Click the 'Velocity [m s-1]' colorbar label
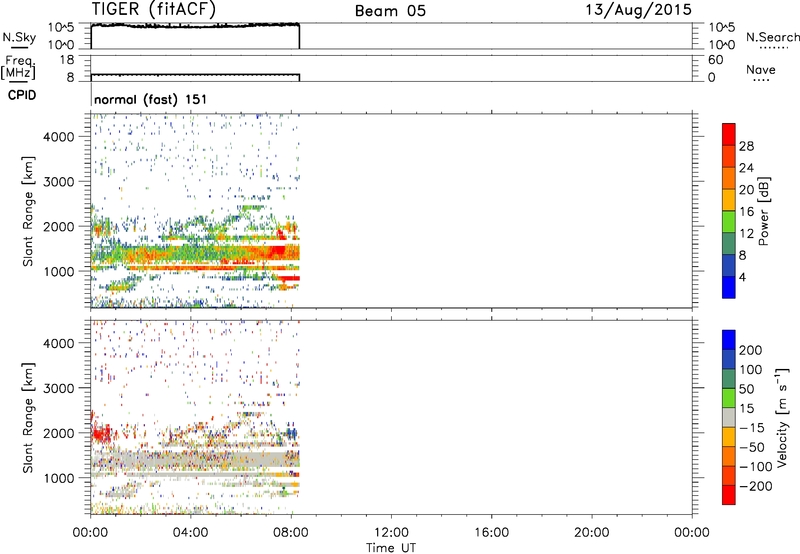Screen dimensions: 800x554 point(781,417)
